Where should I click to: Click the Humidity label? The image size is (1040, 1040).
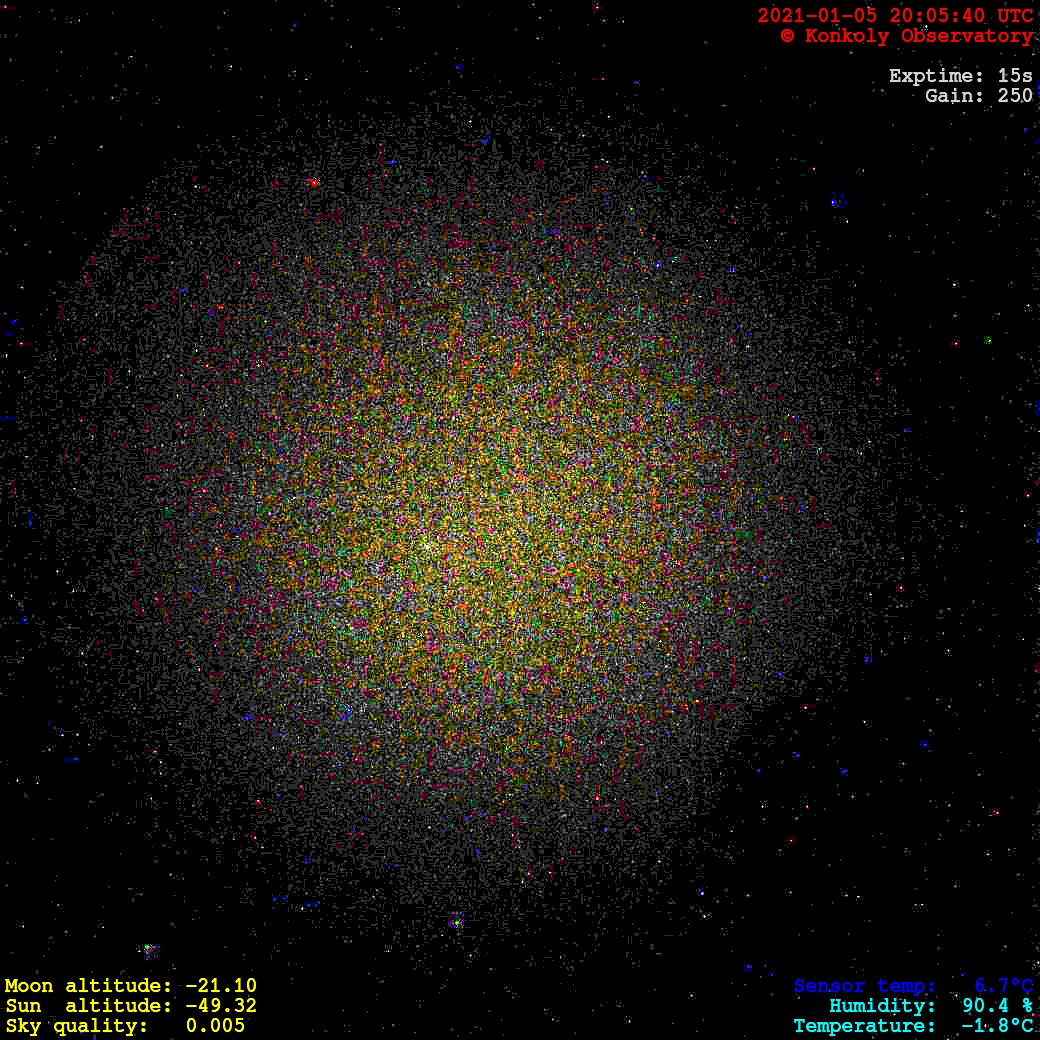pyautogui.click(x=882, y=1006)
